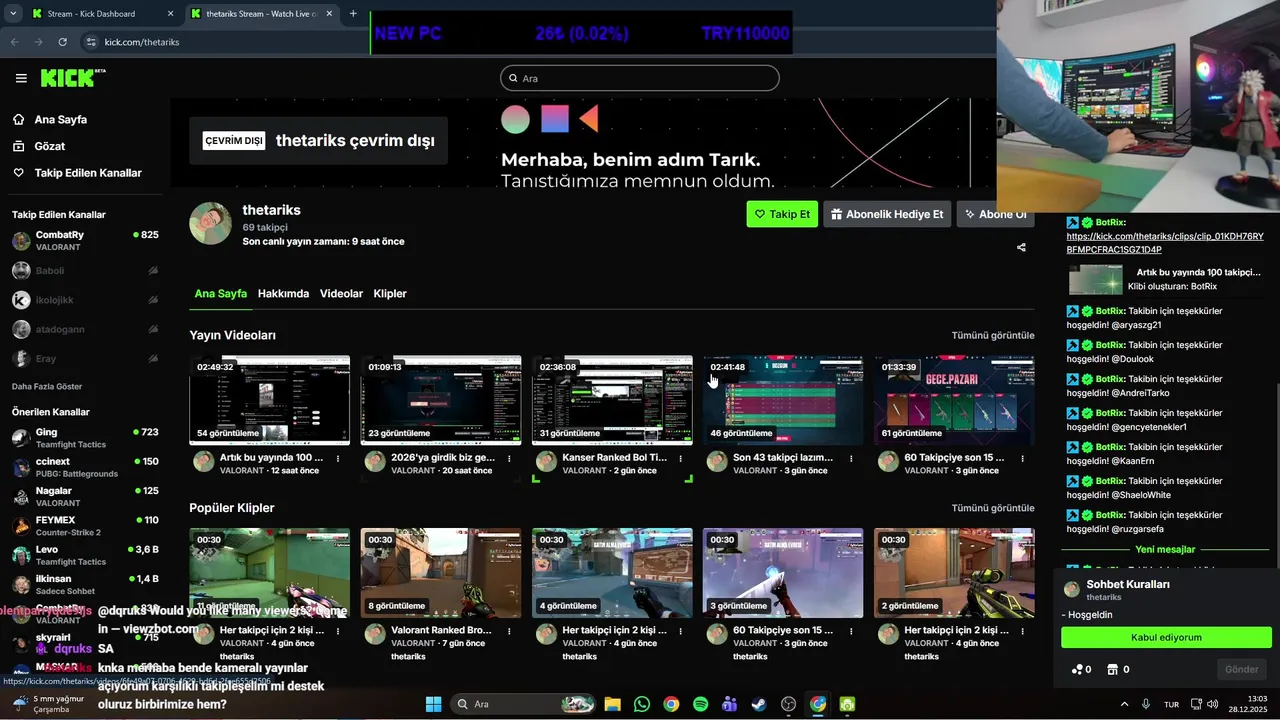
Task: Open the Baboli followed channel
Action: pyautogui.click(x=85, y=270)
